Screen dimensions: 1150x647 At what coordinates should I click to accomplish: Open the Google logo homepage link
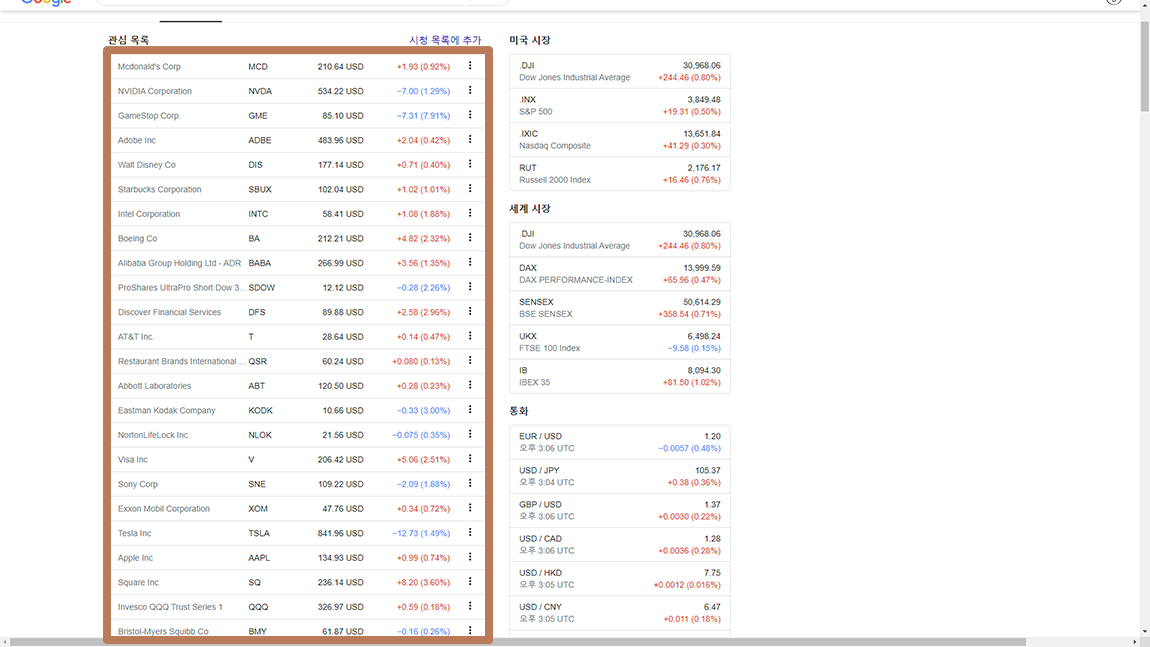click(x=46, y=2)
